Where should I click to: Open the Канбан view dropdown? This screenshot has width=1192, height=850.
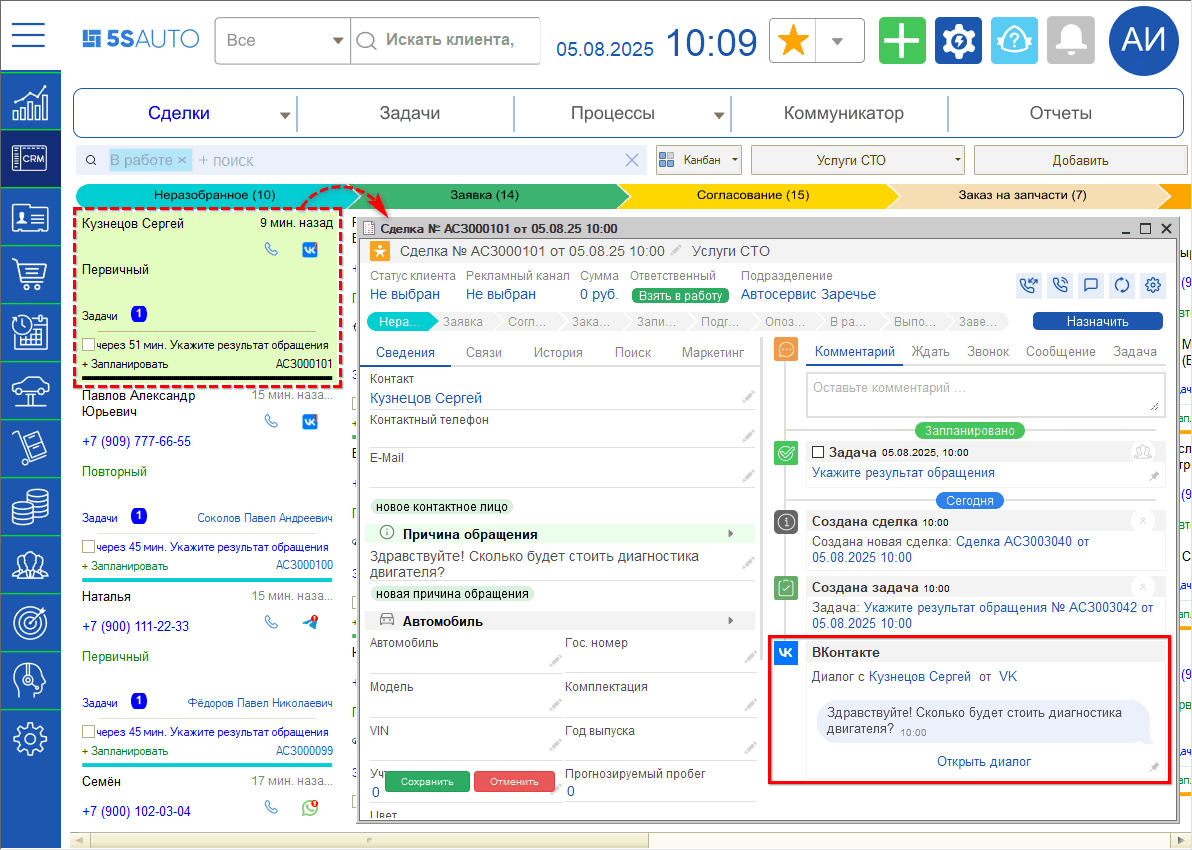[x=699, y=160]
